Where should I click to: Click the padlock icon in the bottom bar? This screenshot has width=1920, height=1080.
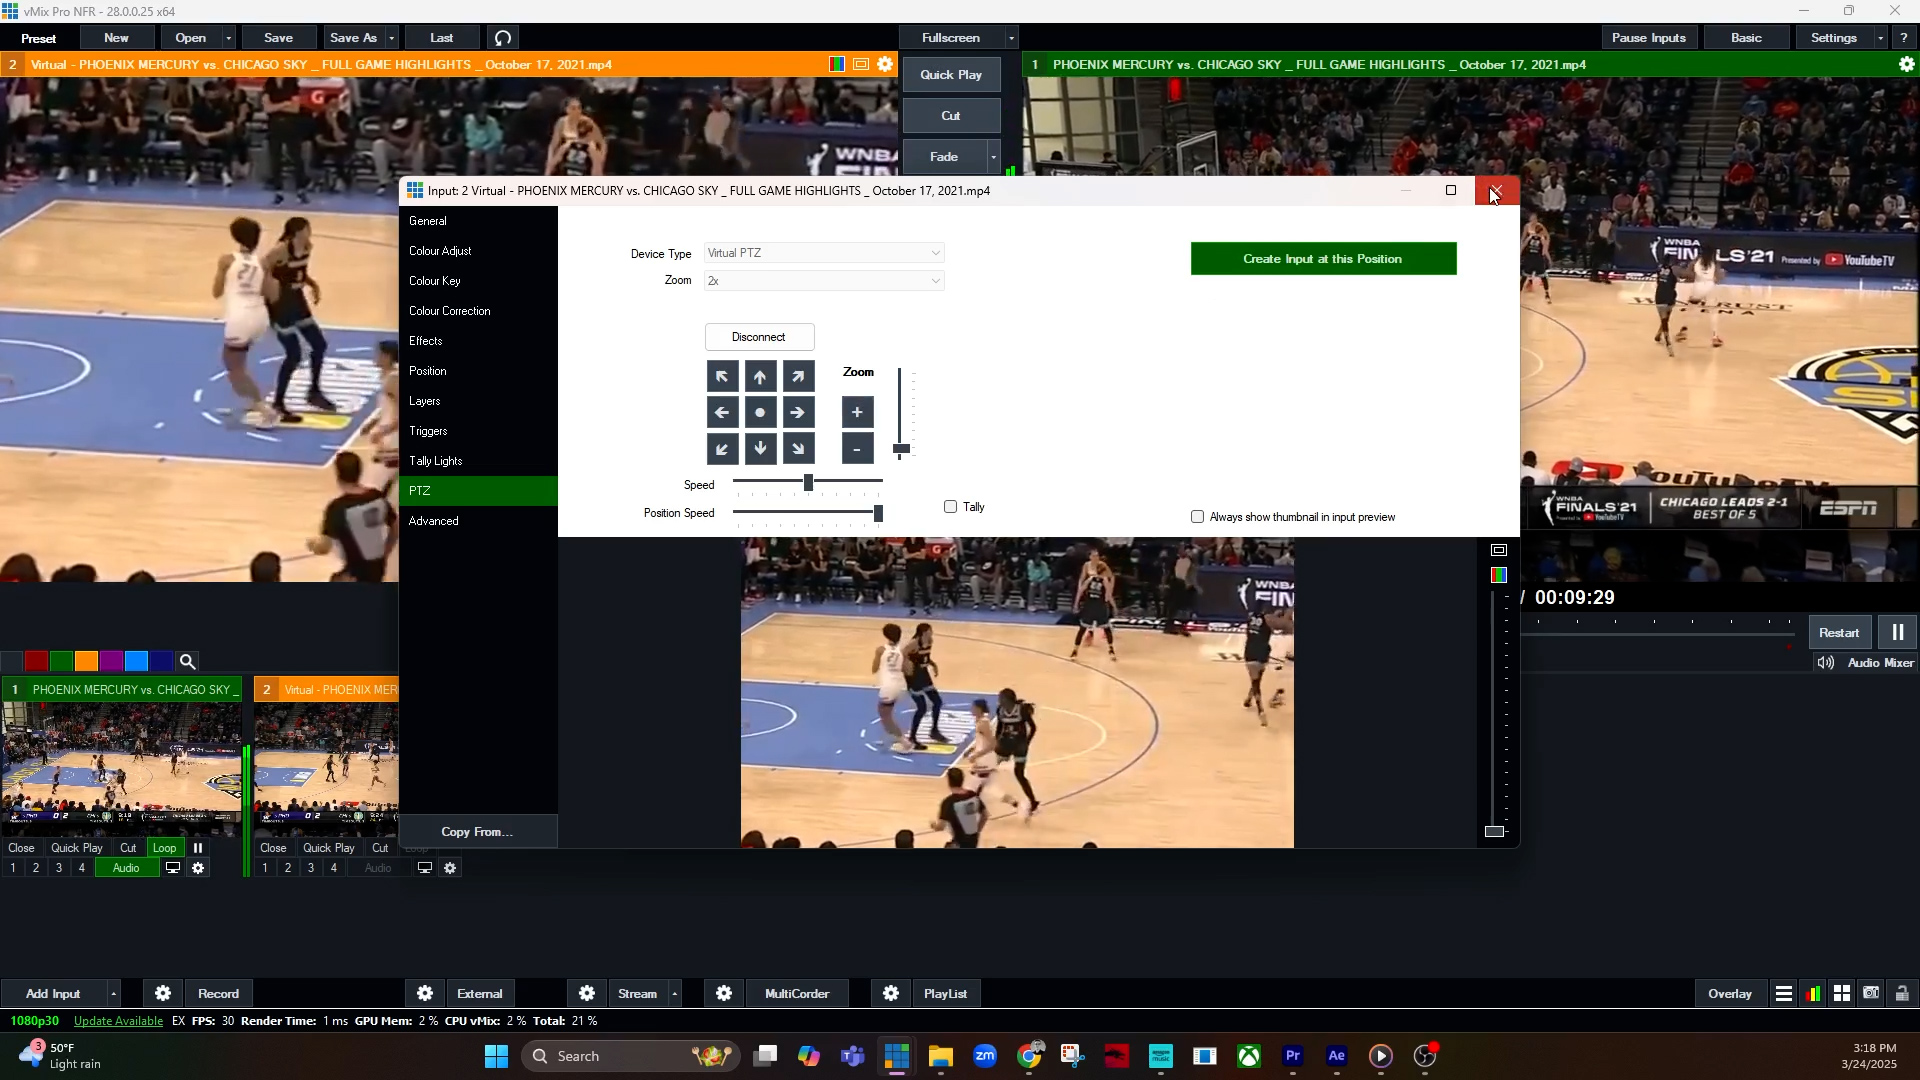[x=1902, y=993]
